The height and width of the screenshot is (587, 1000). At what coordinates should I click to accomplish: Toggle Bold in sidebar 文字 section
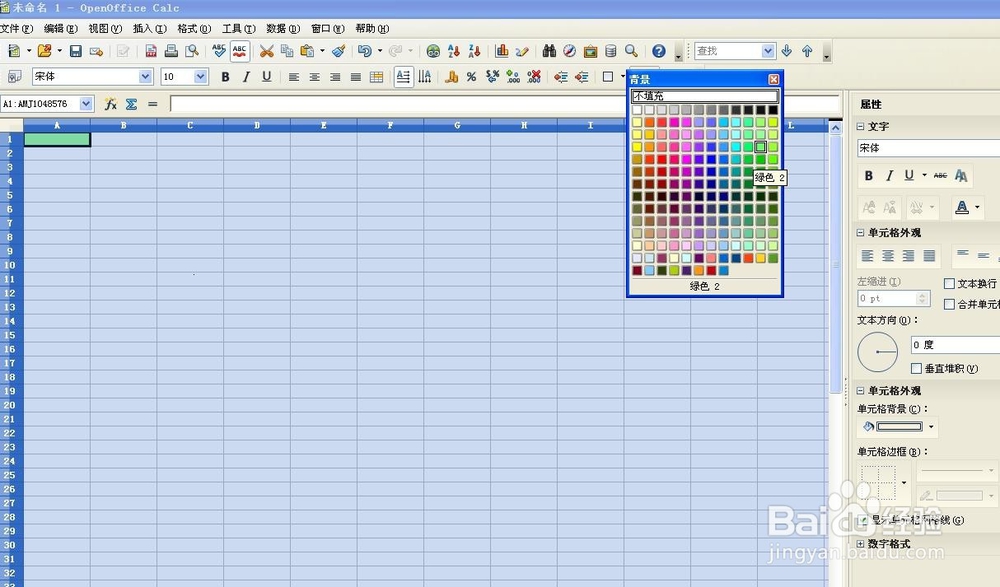pyautogui.click(x=869, y=175)
